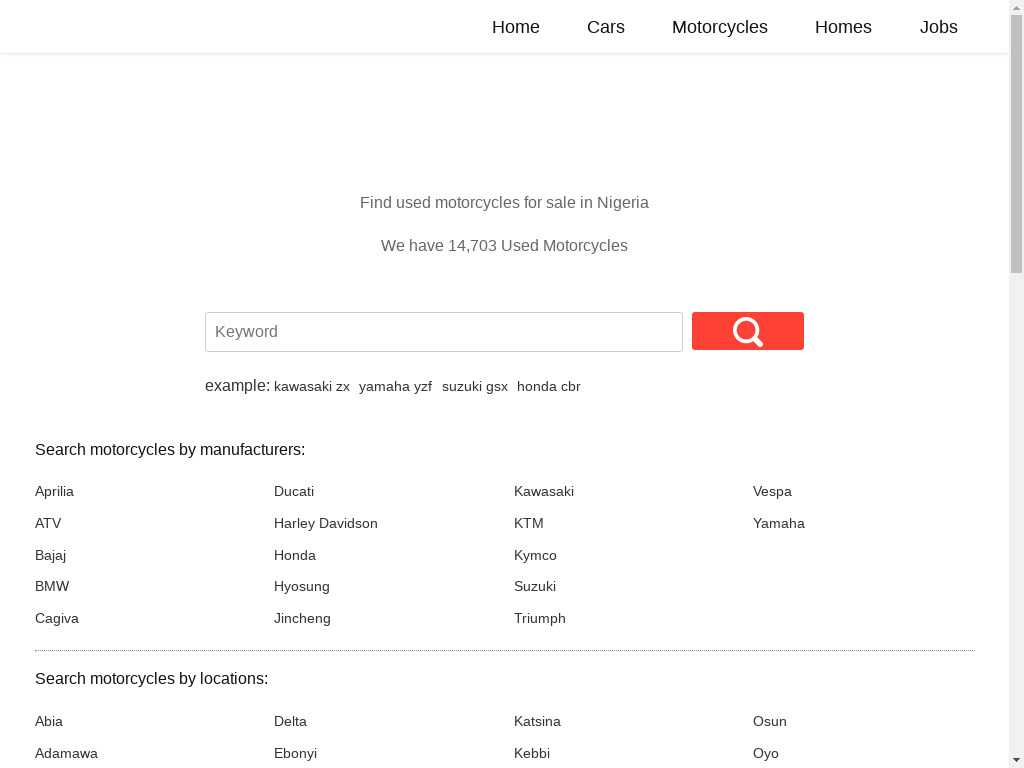1024x768 pixels.
Task: Open the ATV manufacturer link
Action: click(x=48, y=523)
